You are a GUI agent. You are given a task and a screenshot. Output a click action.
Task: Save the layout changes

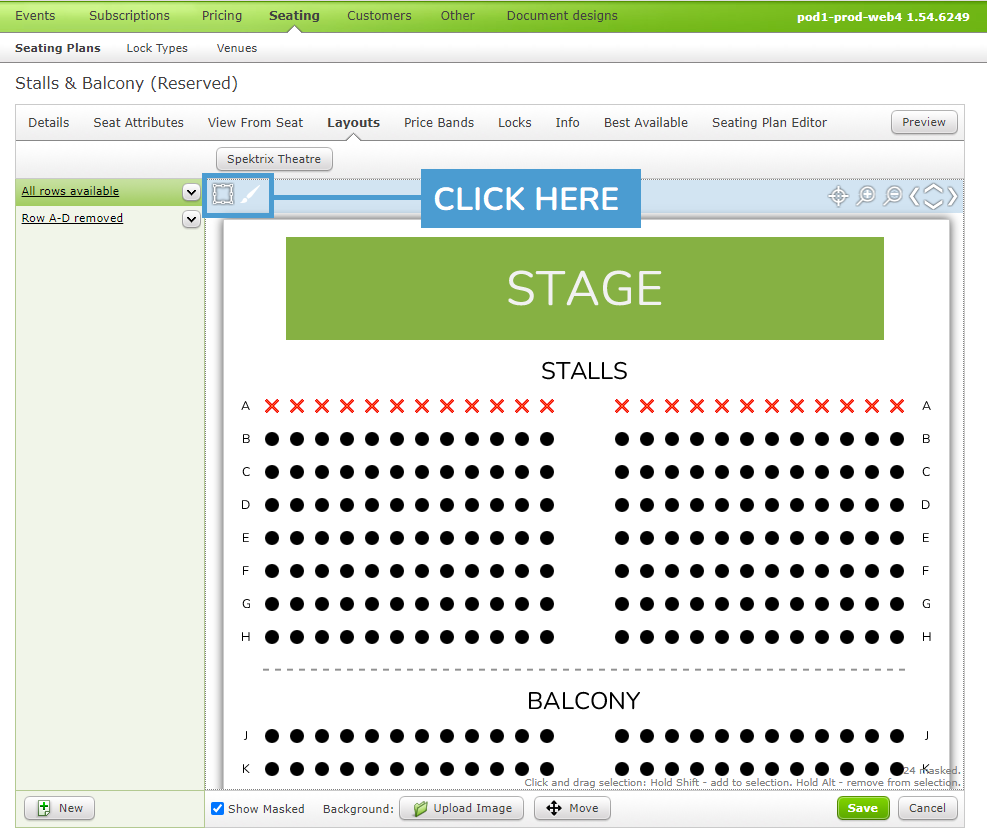862,808
